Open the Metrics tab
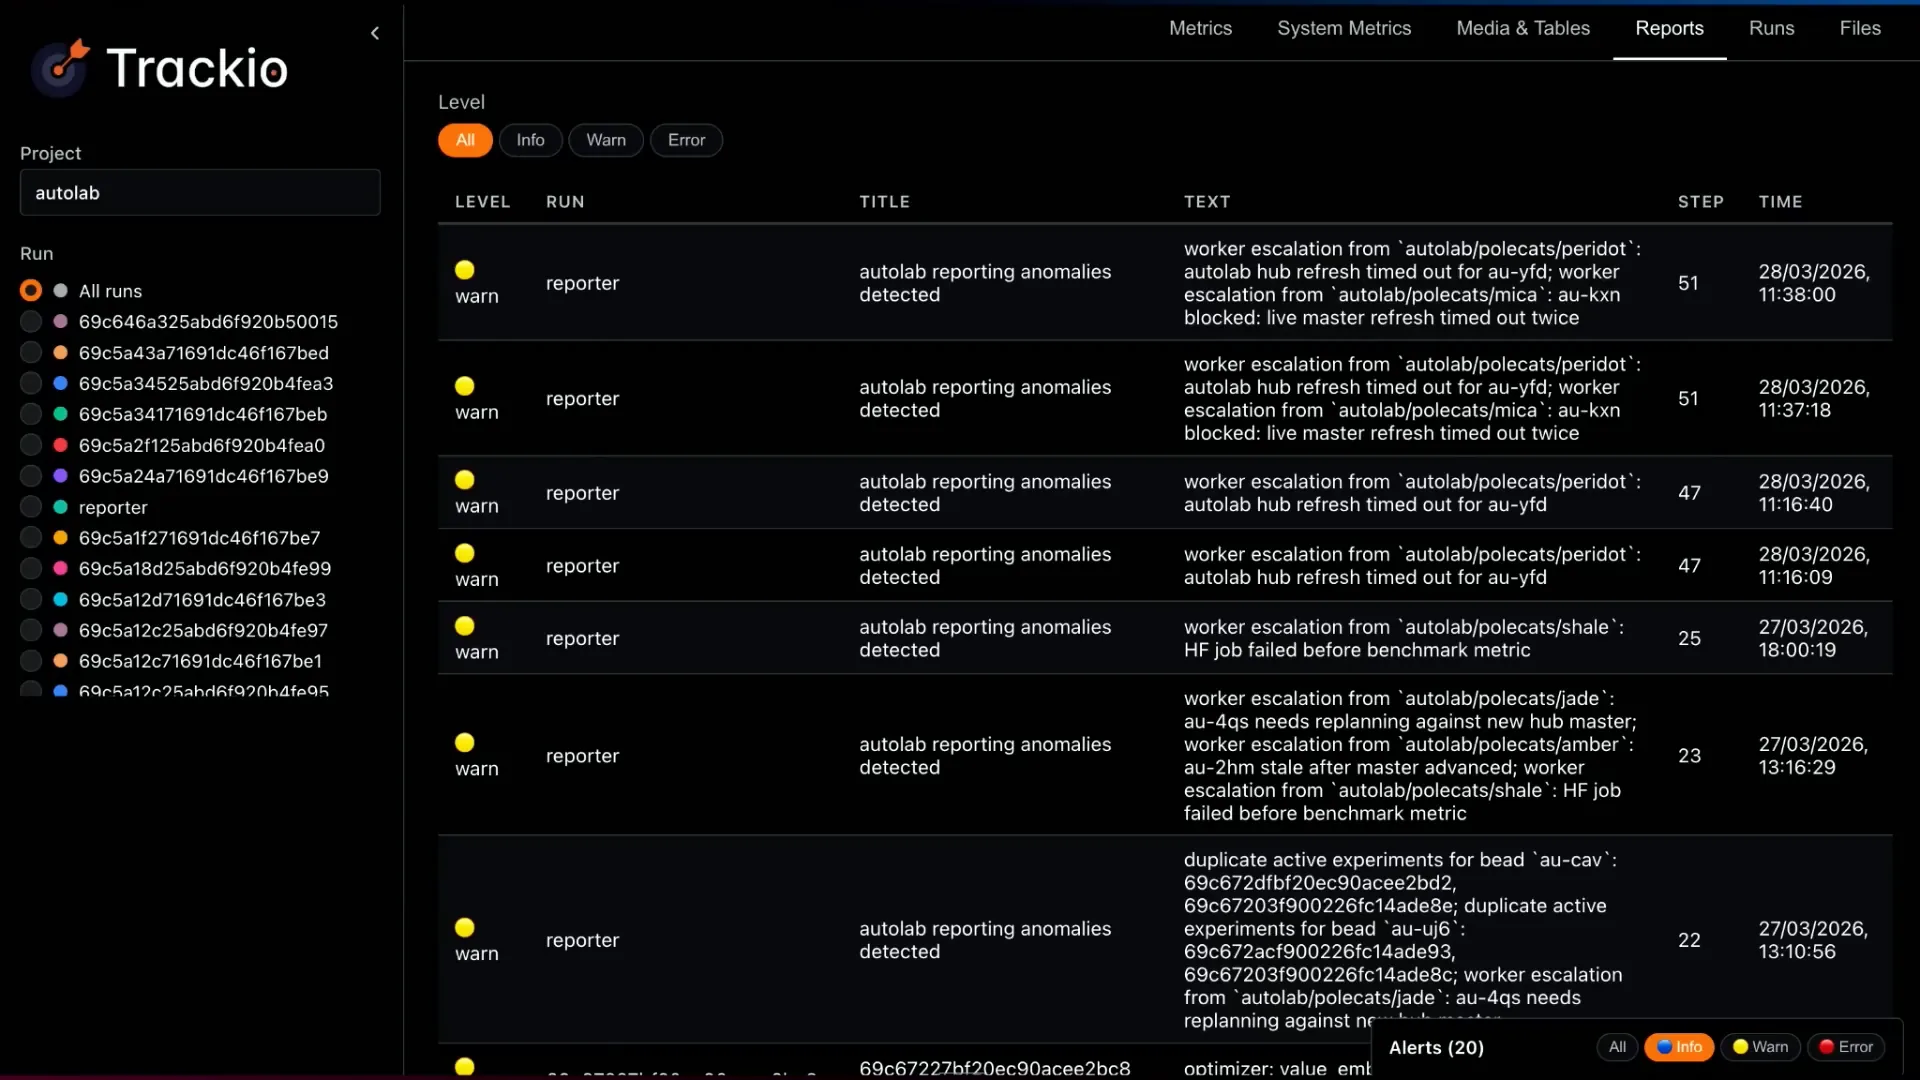The width and height of the screenshot is (1920, 1080). 1200,28
